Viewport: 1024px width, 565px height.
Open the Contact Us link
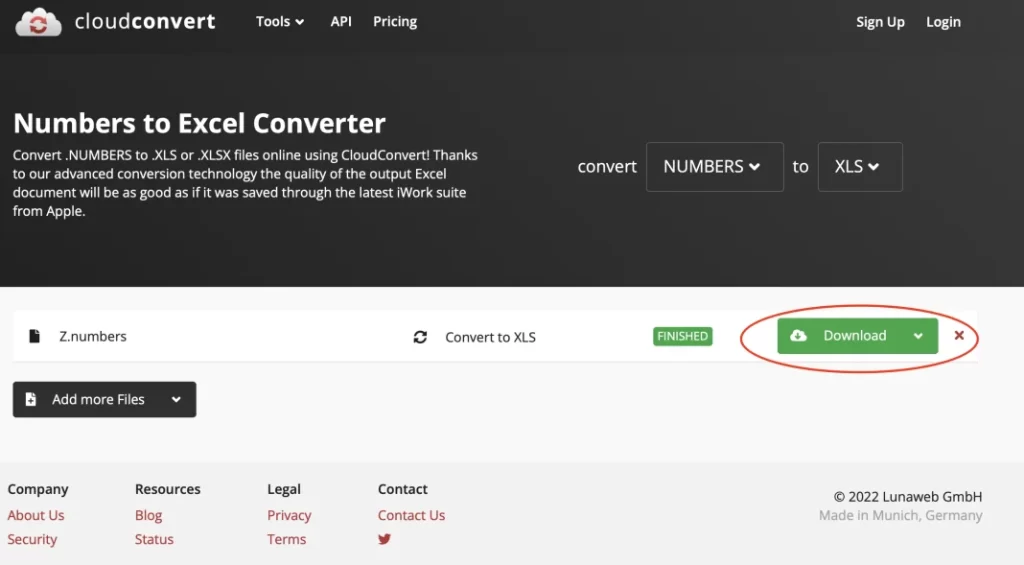pos(411,515)
